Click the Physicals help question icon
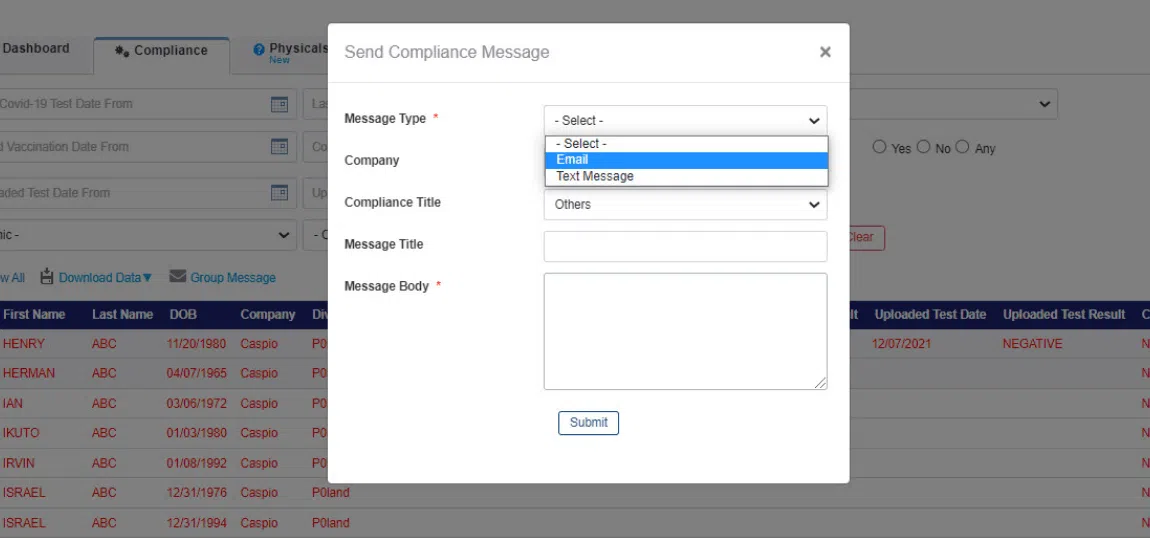This screenshot has width=1150, height=538. point(259,49)
